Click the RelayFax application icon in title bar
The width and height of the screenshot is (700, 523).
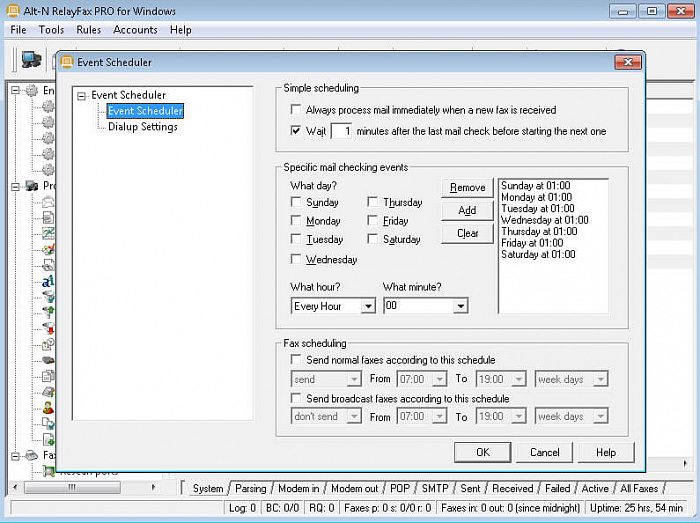pyautogui.click(x=13, y=11)
